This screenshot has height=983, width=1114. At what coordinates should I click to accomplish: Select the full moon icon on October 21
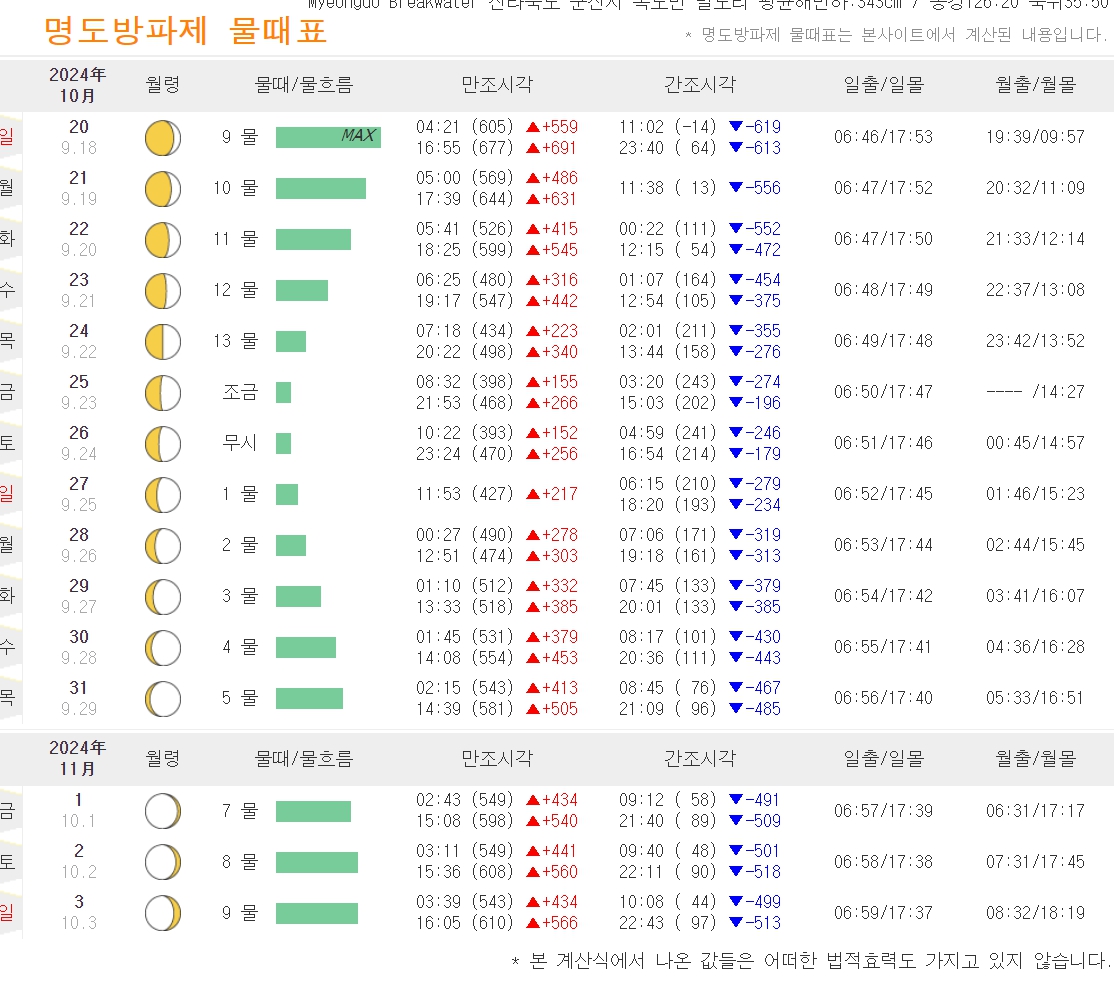click(161, 188)
